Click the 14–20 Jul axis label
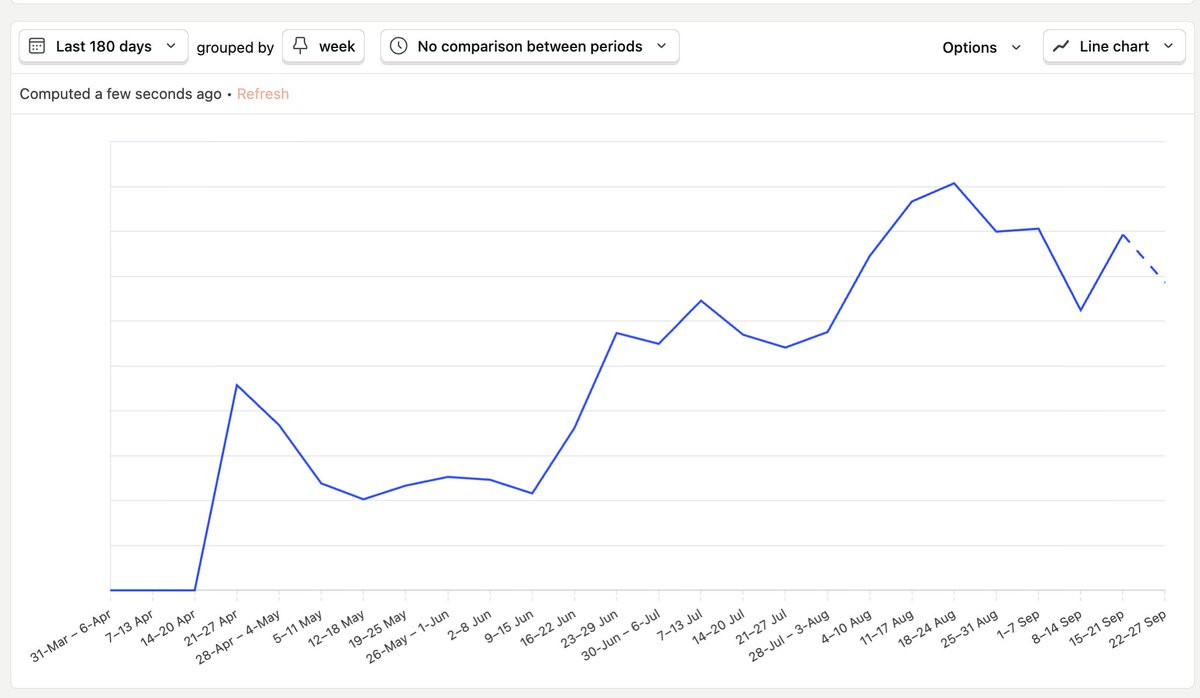The height and width of the screenshot is (698, 1200). click(716, 626)
